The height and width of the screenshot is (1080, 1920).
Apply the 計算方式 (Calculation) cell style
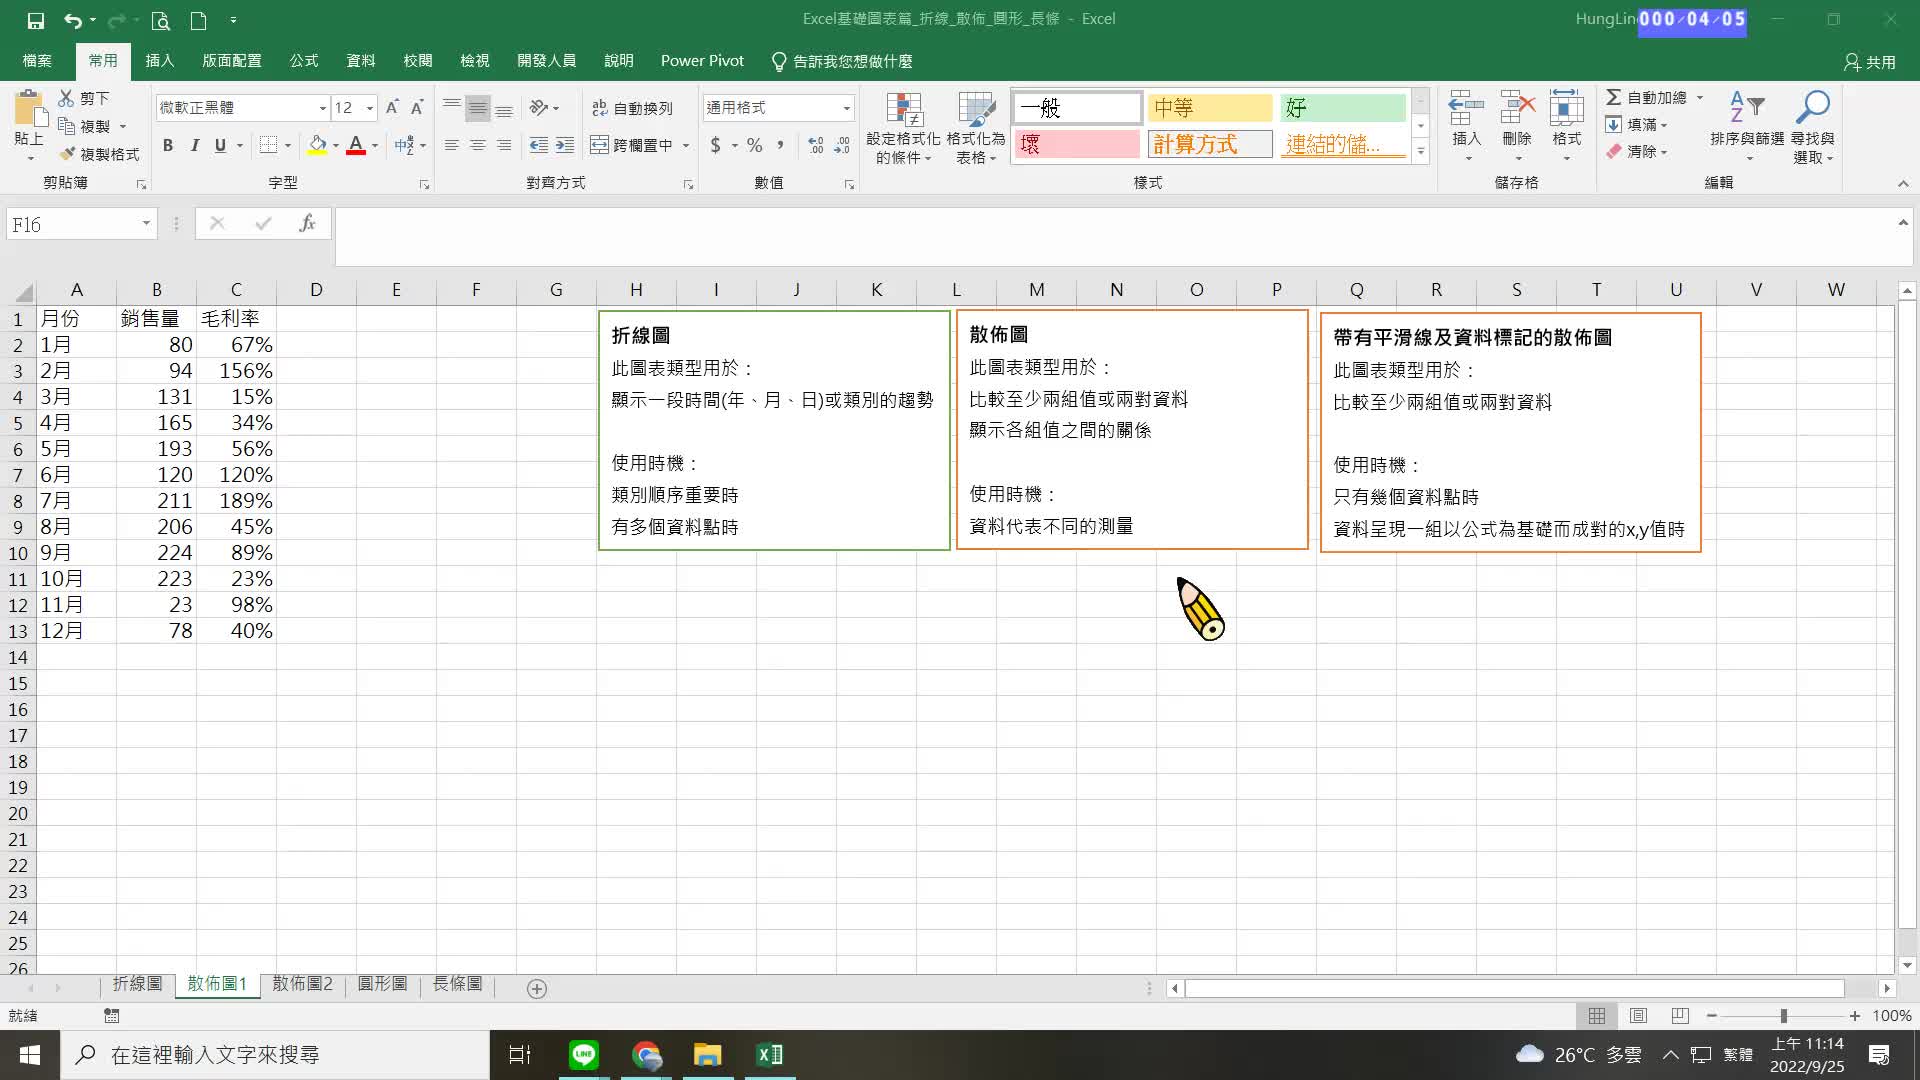click(x=1210, y=144)
